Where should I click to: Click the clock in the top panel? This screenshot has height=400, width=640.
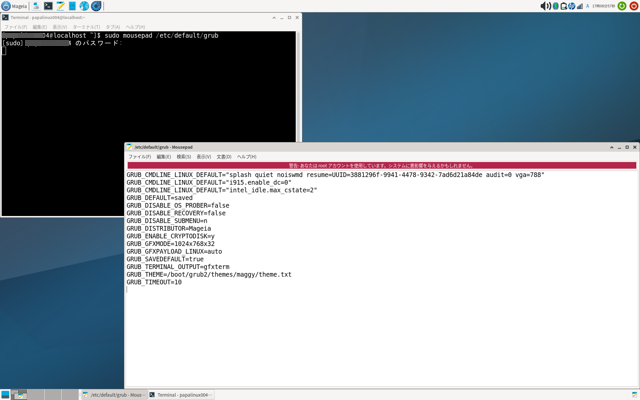coord(604,6)
